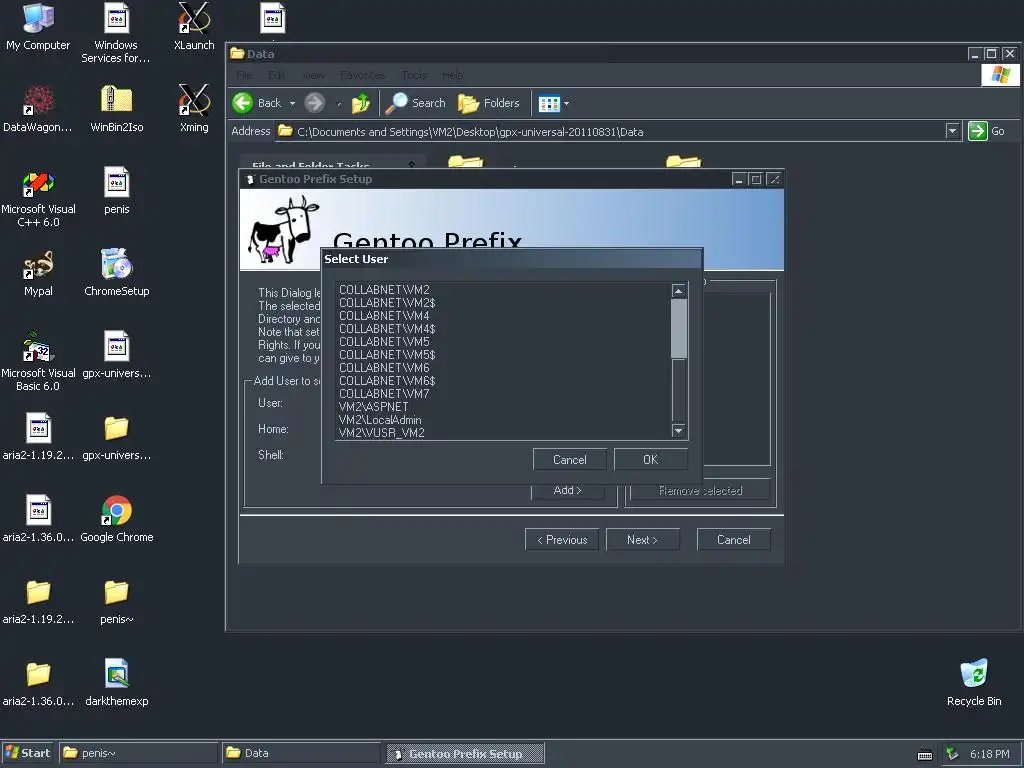Expand Views dropdown arrow
Image resolution: width=1024 pixels, height=768 pixels.
pyautogui.click(x=566, y=103)
